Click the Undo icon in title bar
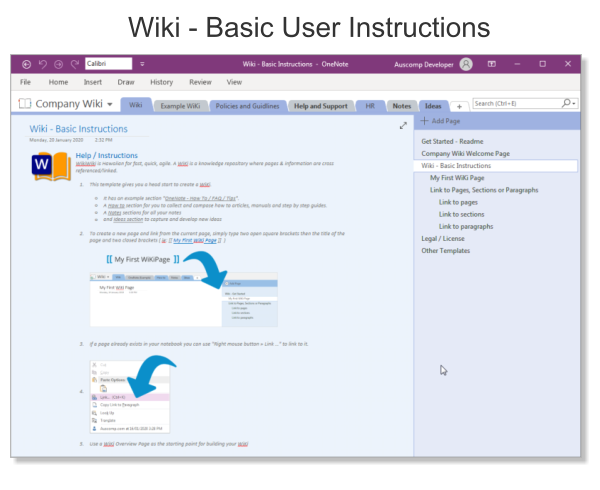This screenshot has height=490, width=600. point(43,64)
